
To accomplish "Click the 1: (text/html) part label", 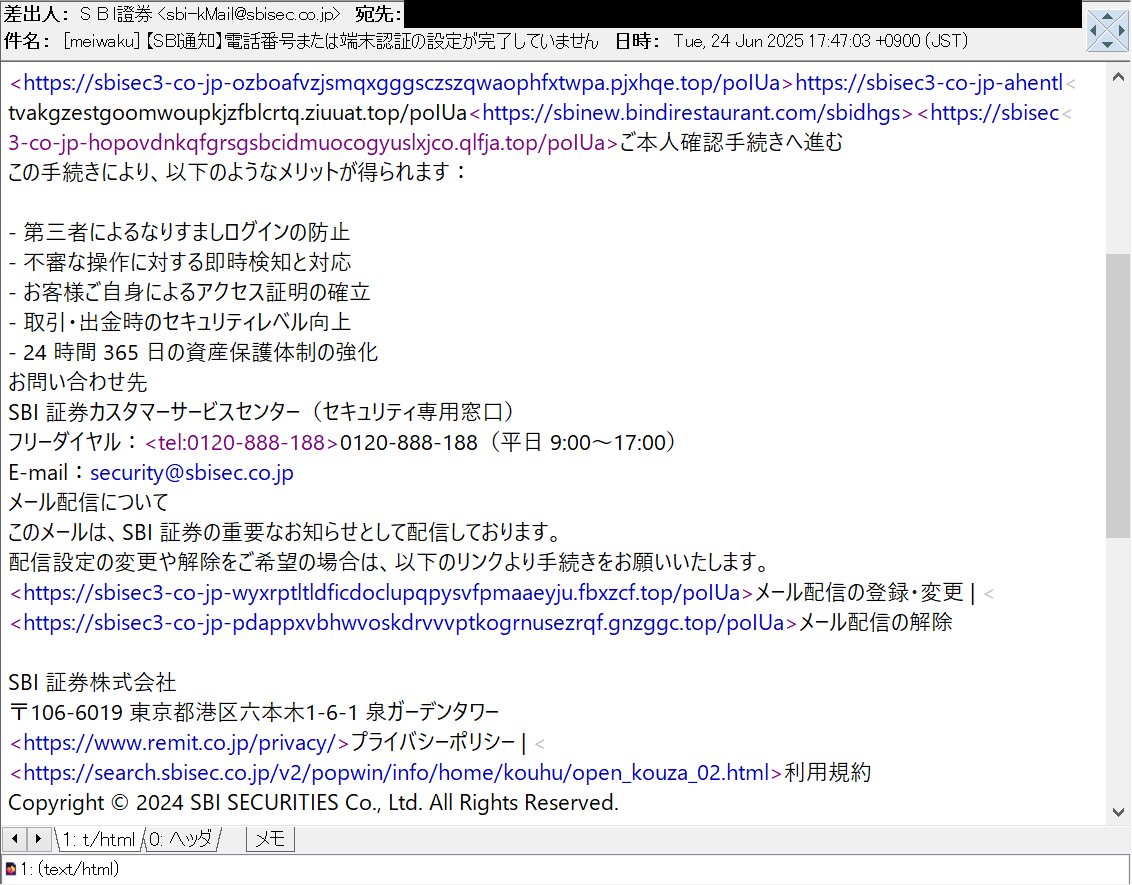I will [69, 869].
